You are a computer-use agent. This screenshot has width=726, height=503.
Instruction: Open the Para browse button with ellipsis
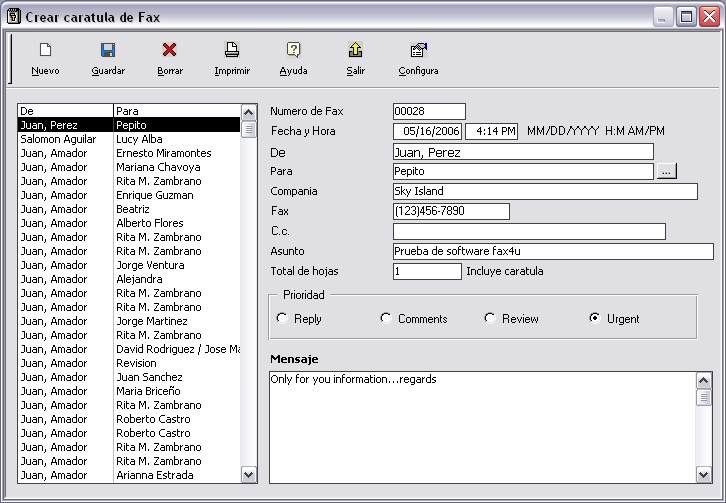tap(666, 171)
